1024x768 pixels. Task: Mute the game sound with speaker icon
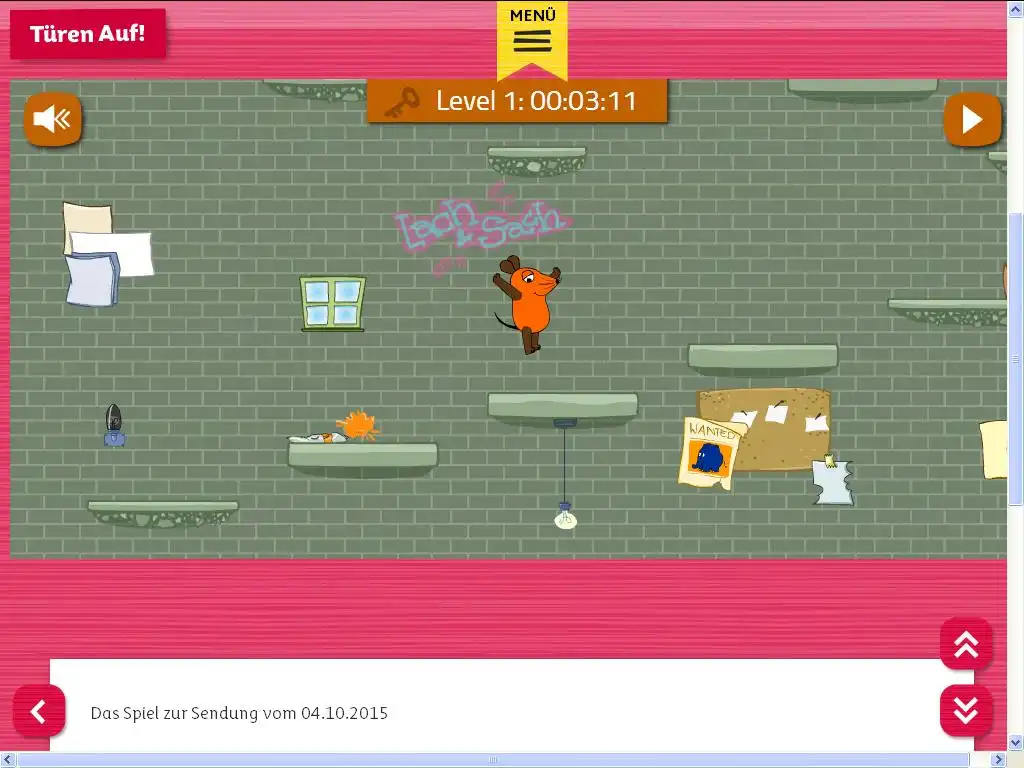click(53, 119)
